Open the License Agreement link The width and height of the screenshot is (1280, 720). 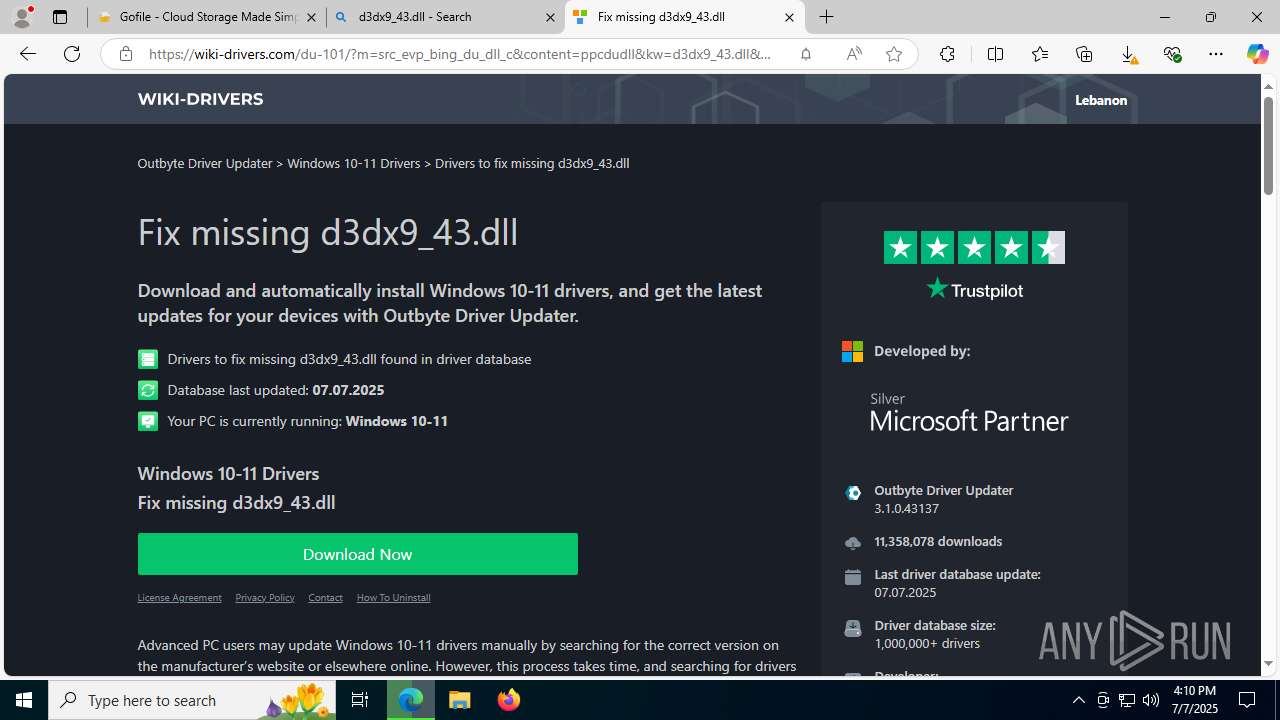179,597
